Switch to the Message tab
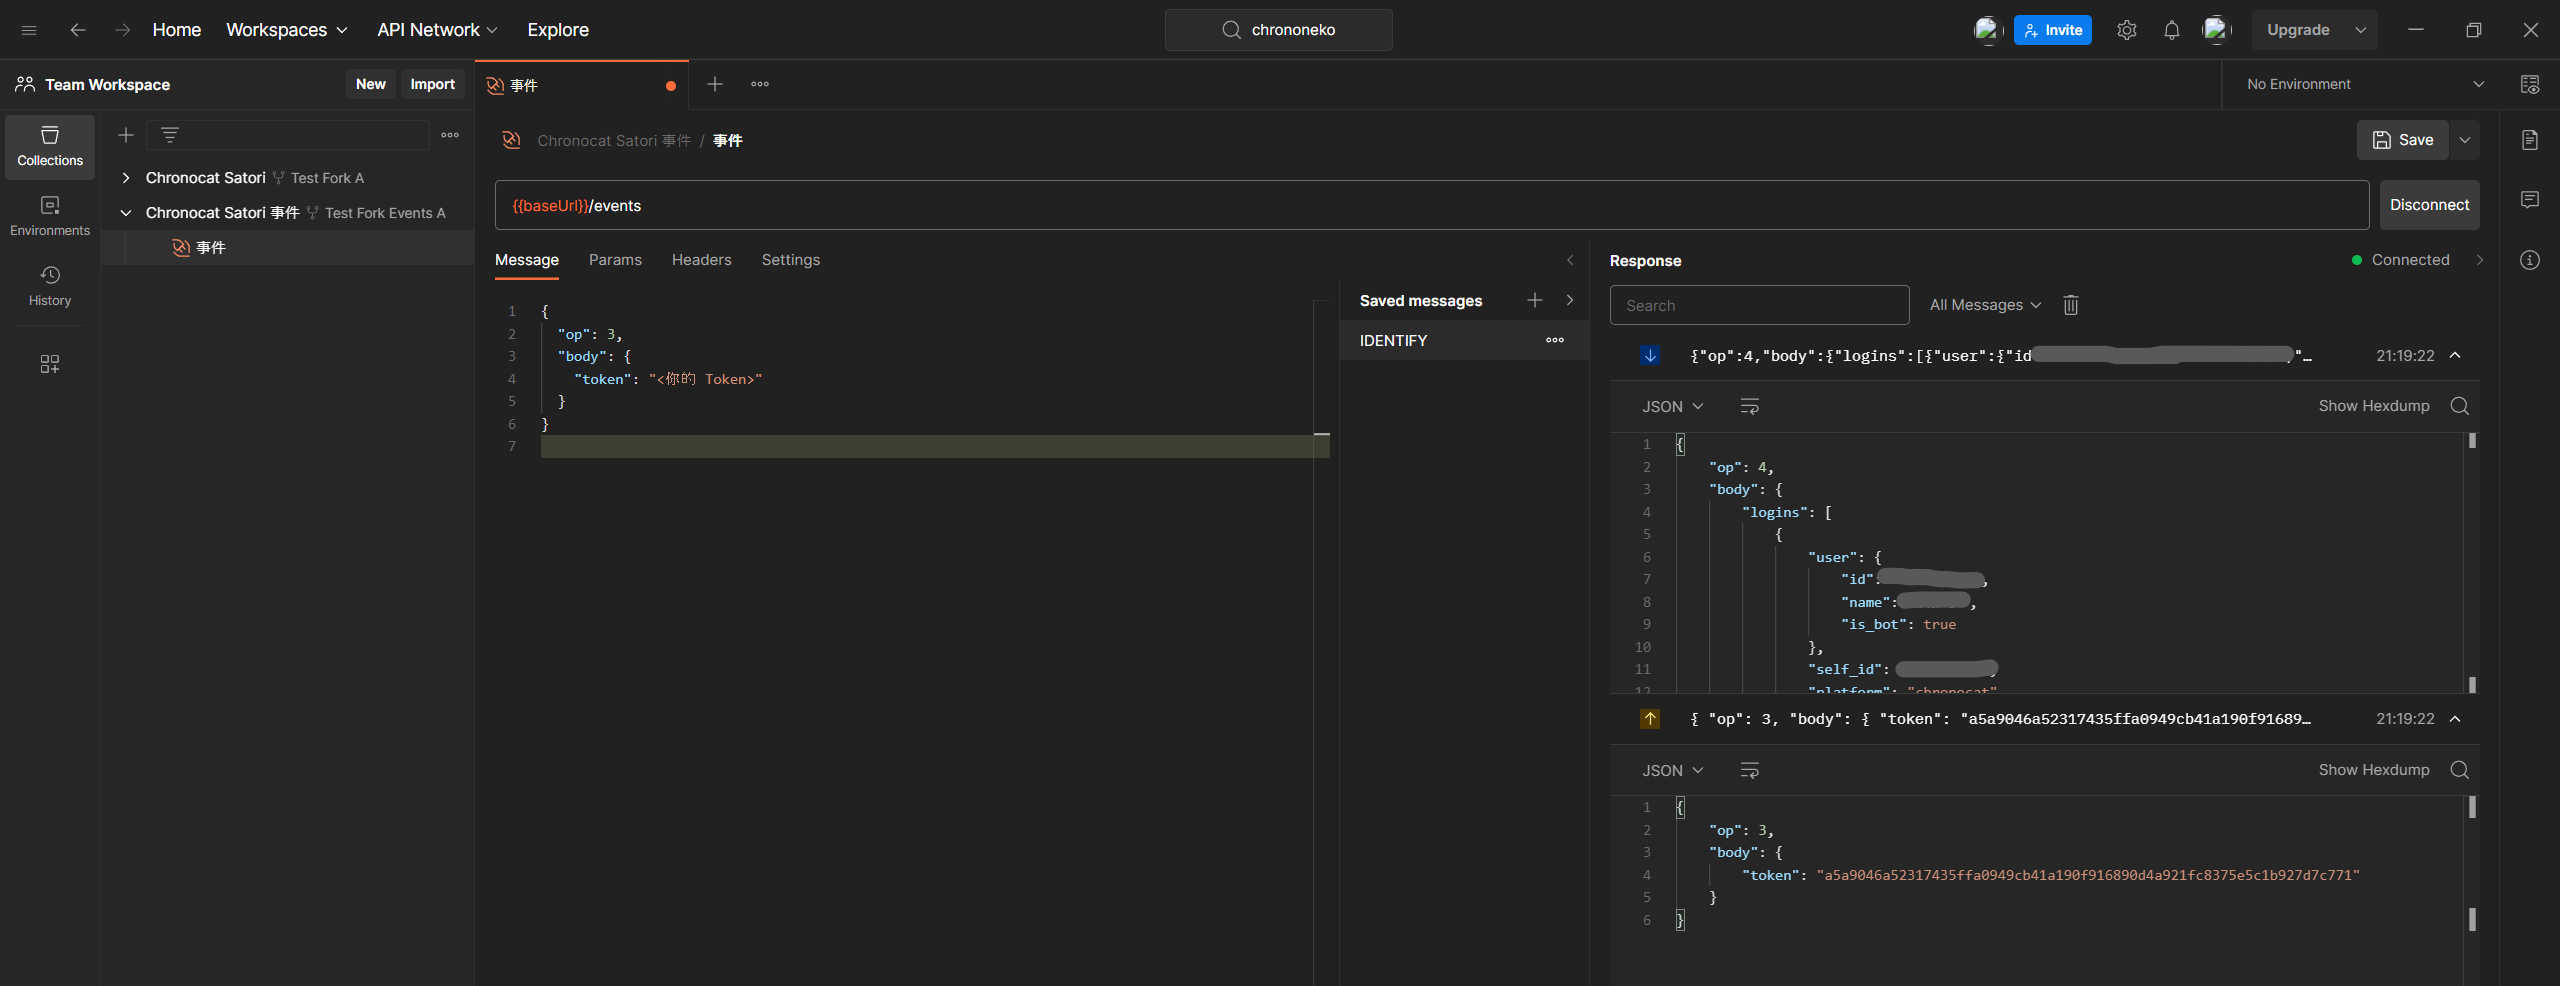This screenshot has height=986, width=2560. (x=527, y=260)
